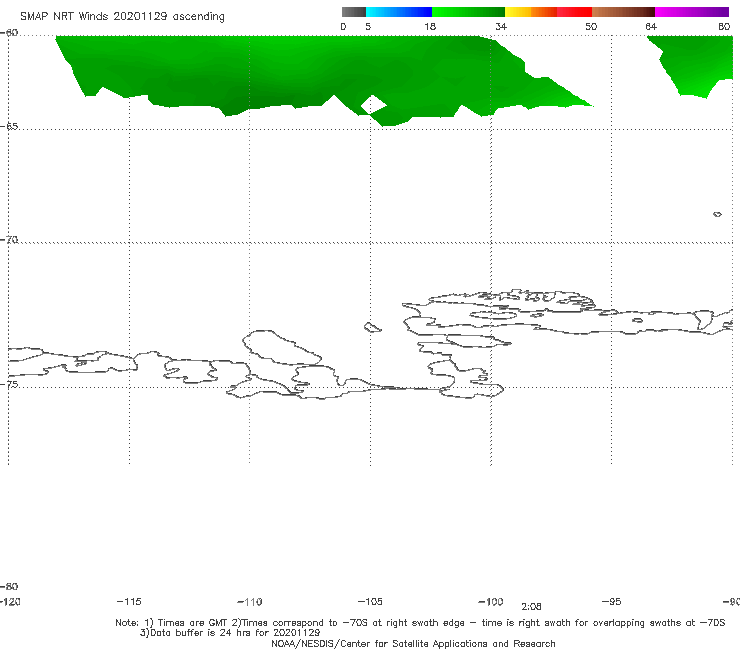Click the colorbar label 18
This screenshot has width=740, height=650.
pyautogui.click(x=430, y=26)
